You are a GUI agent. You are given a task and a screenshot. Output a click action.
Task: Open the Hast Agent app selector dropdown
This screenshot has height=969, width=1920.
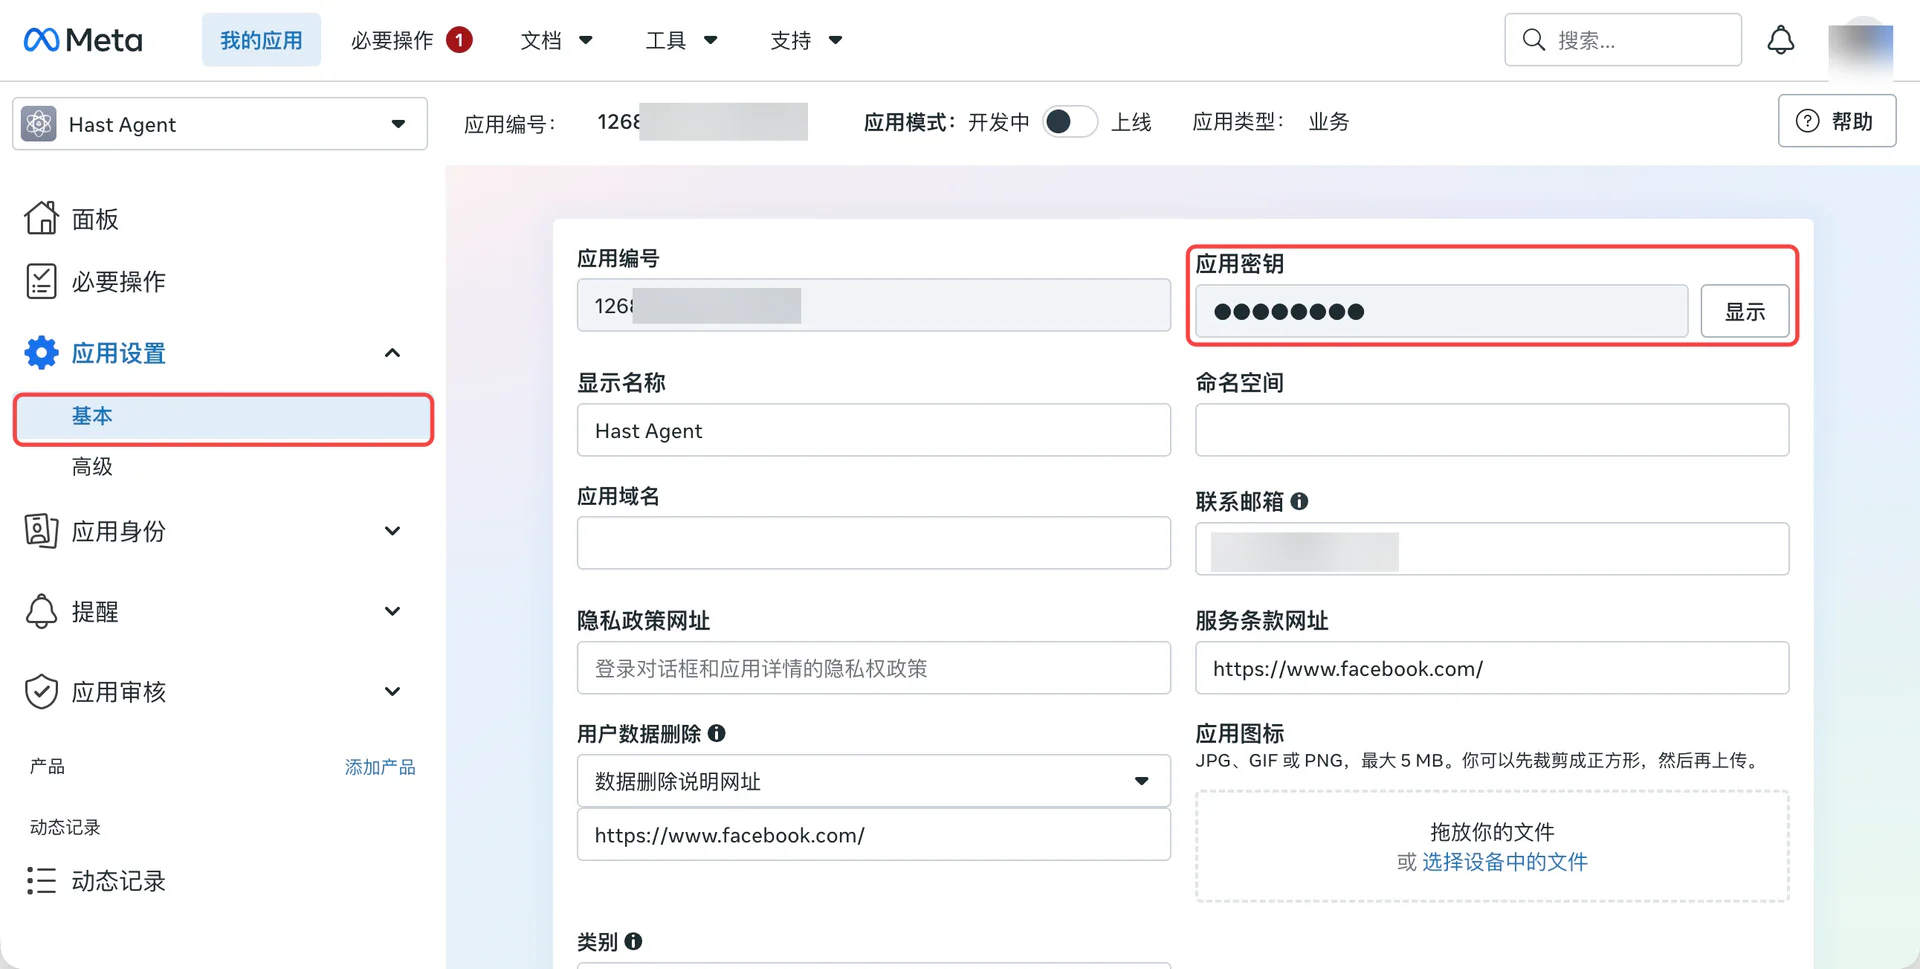click(x=220, y=124)
